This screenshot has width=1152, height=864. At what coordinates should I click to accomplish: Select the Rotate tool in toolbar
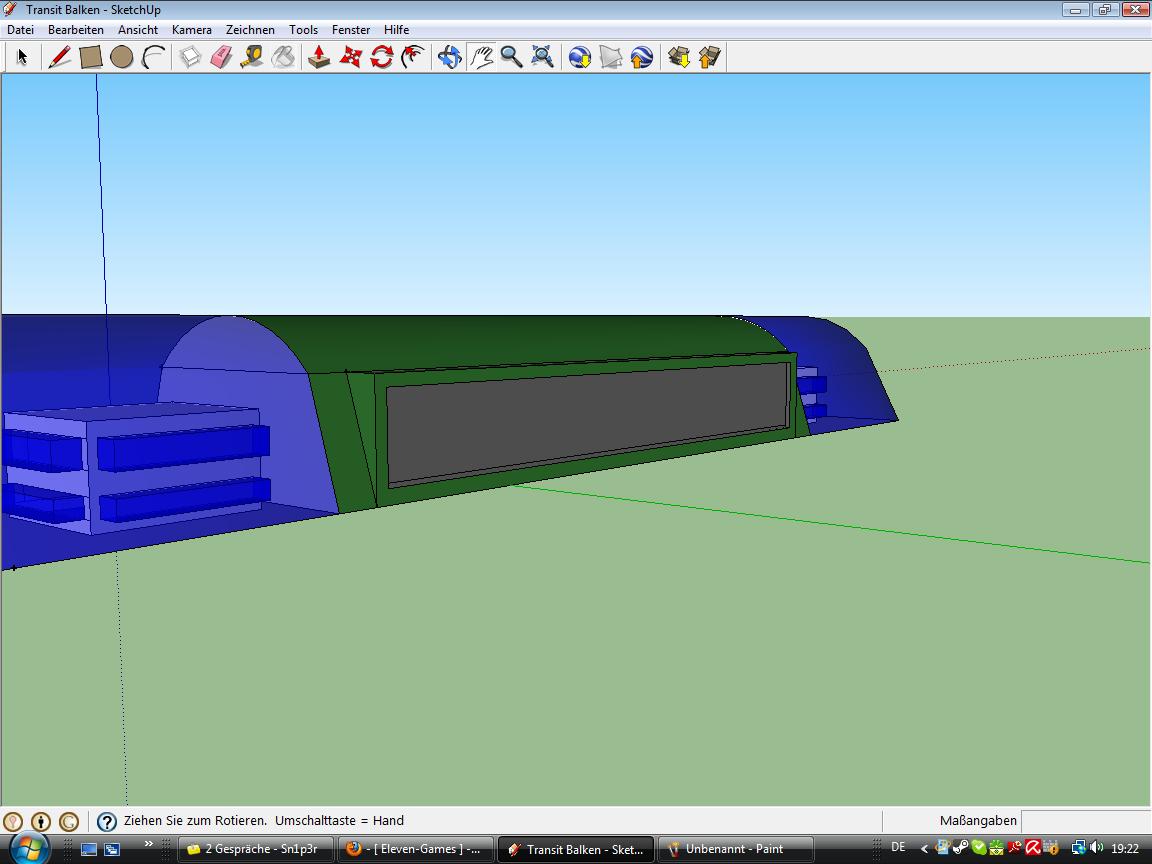381,57
